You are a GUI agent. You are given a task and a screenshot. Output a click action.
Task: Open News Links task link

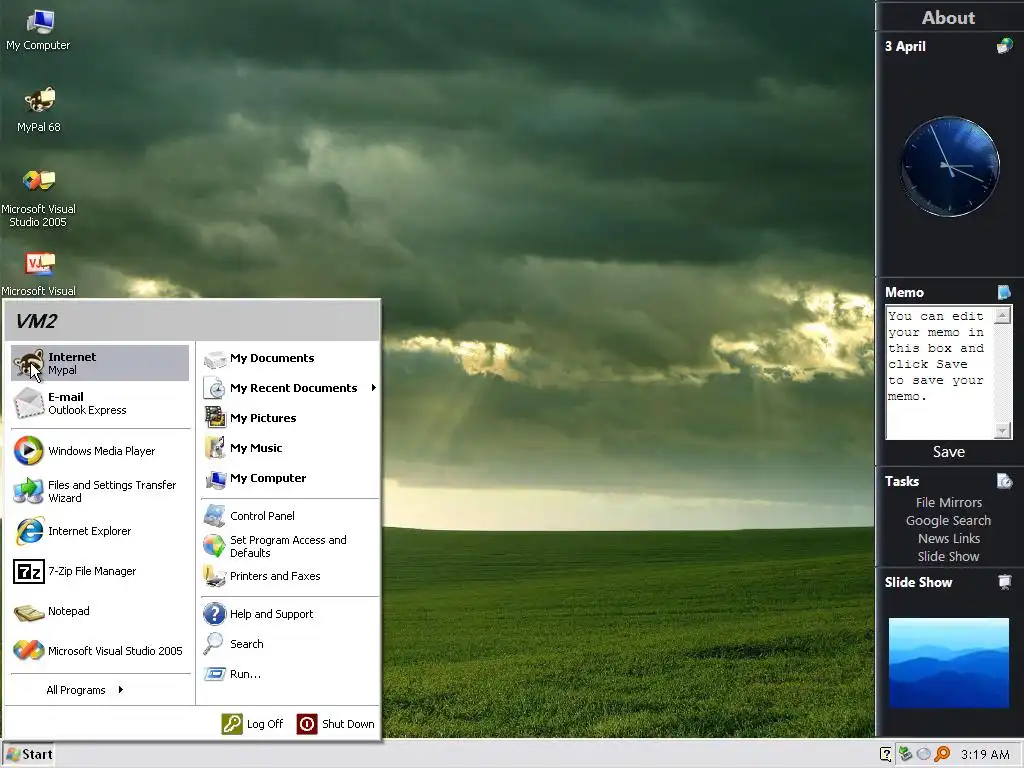tap(949, 539)
